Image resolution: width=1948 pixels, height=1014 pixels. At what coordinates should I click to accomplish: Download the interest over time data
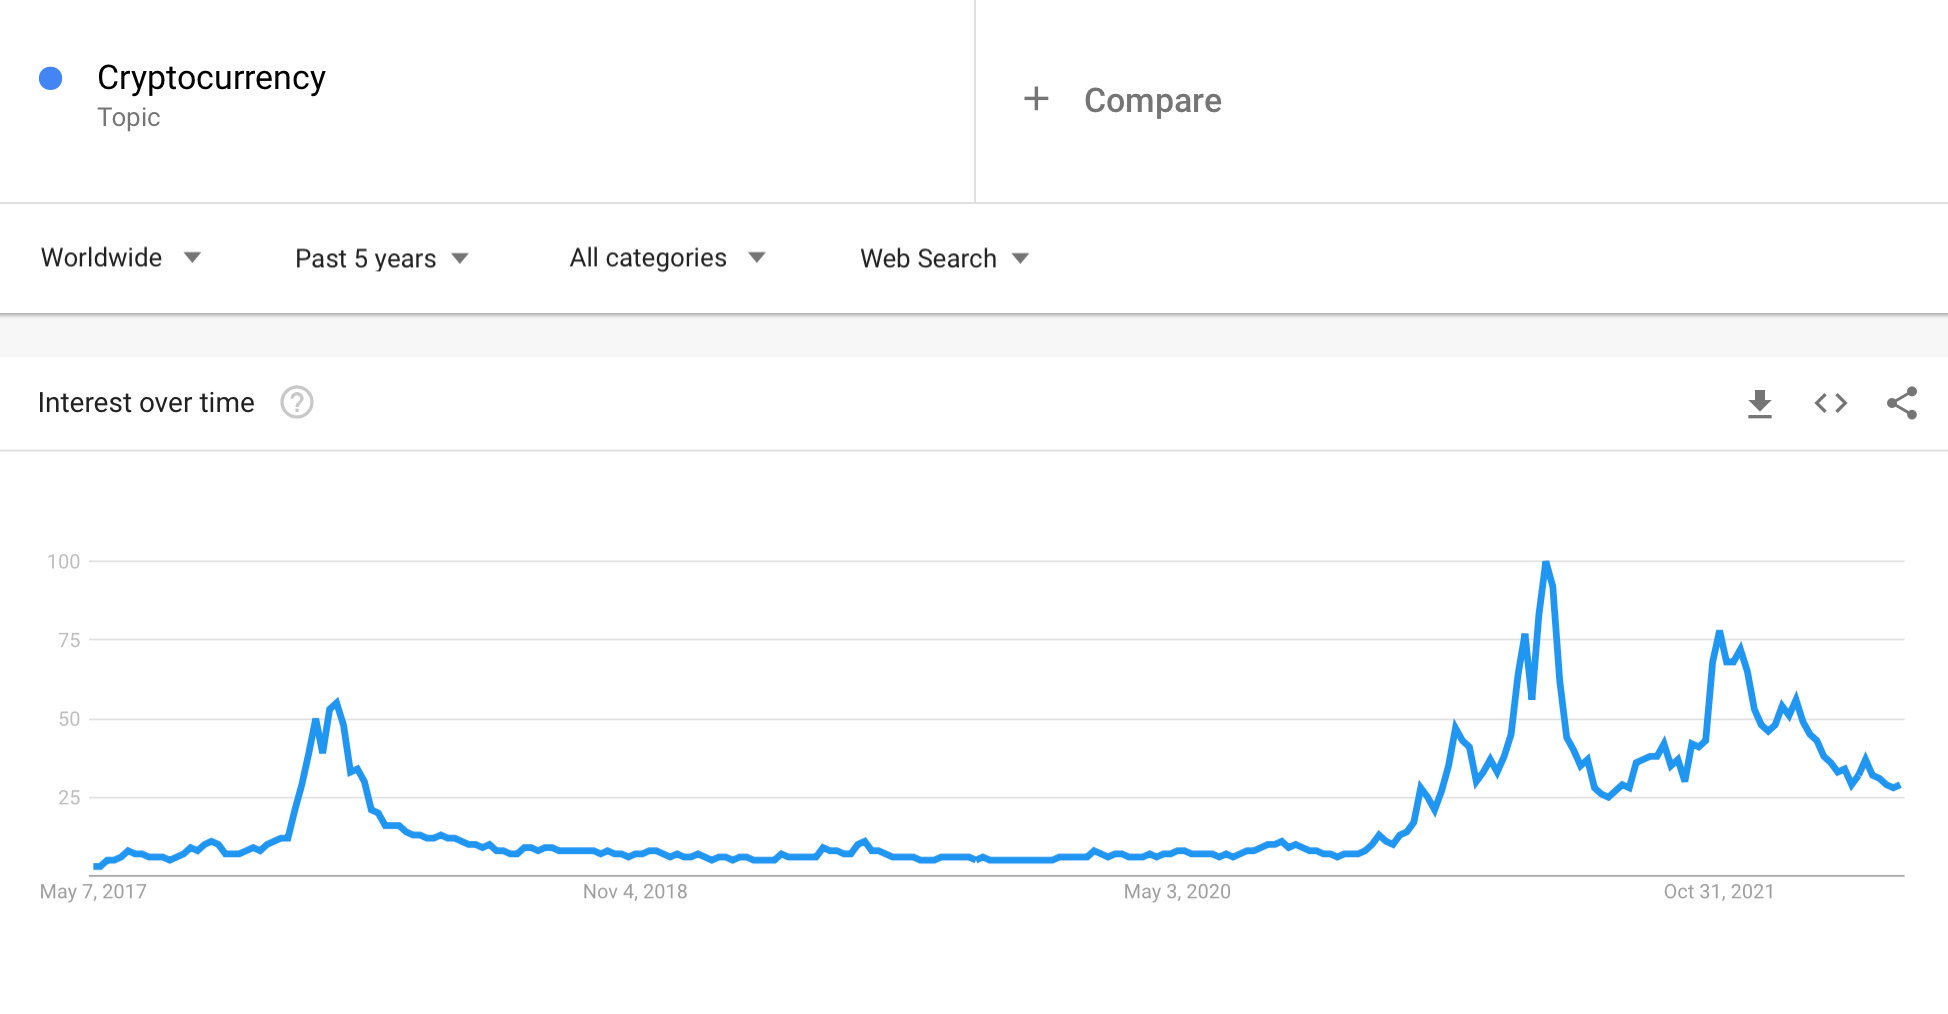(x=1760, y=403)
